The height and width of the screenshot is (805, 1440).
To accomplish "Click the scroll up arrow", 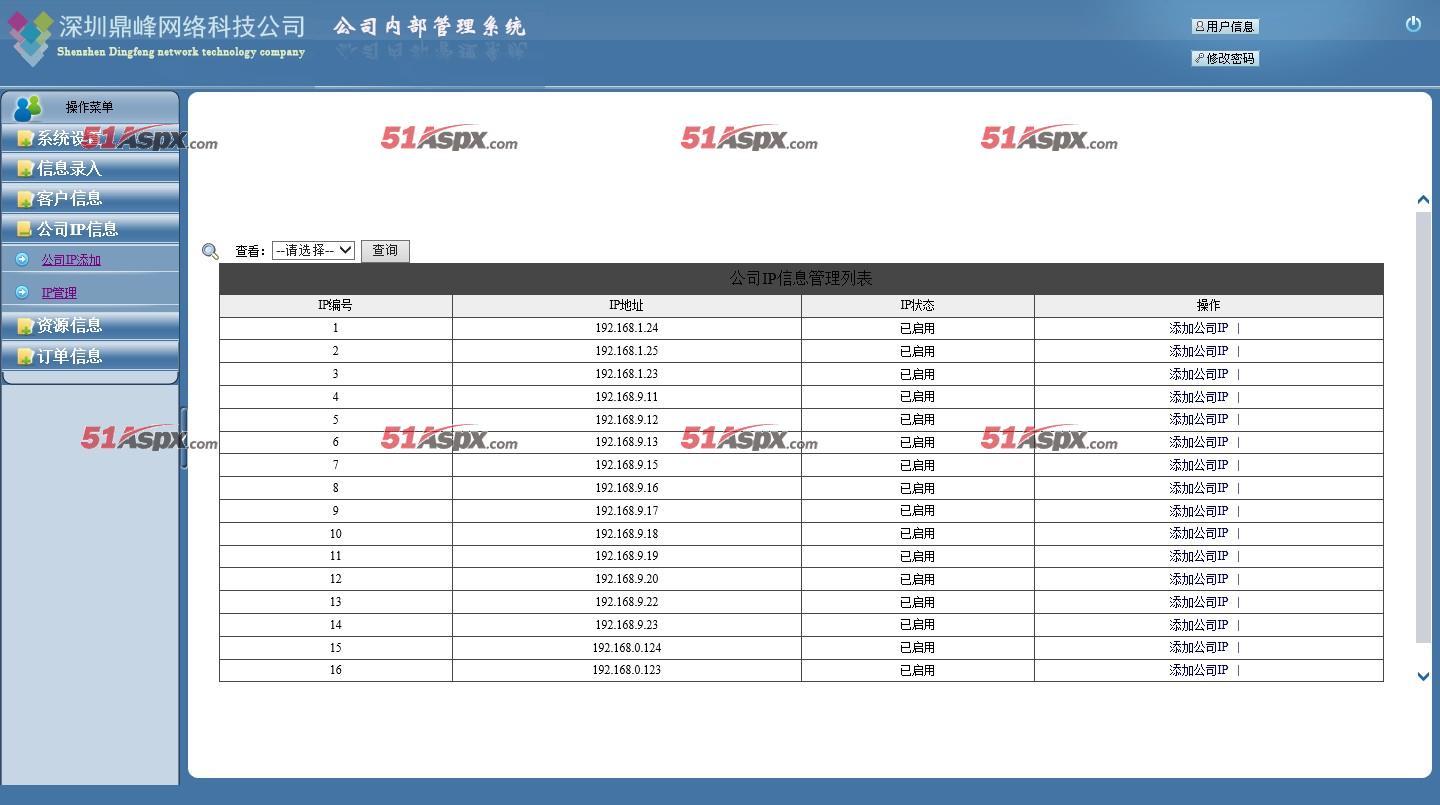I will [1423, 200].
